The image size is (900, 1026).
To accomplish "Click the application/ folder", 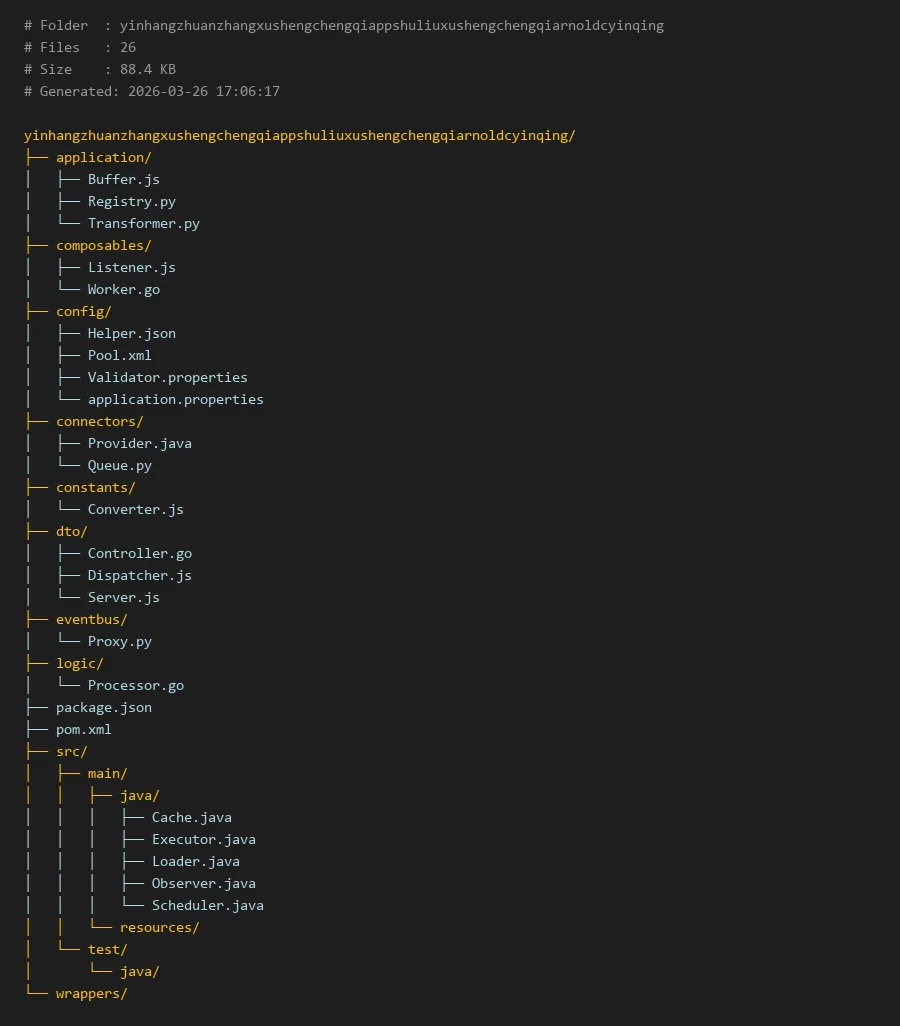I will (x=103, y=157).
